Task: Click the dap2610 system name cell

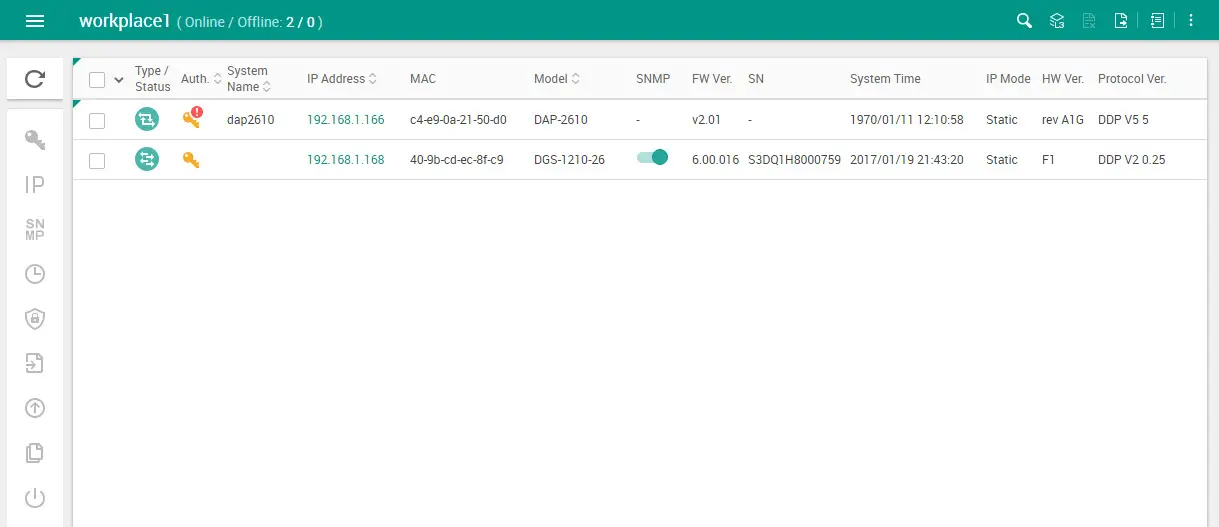Action: click(250, 120)
